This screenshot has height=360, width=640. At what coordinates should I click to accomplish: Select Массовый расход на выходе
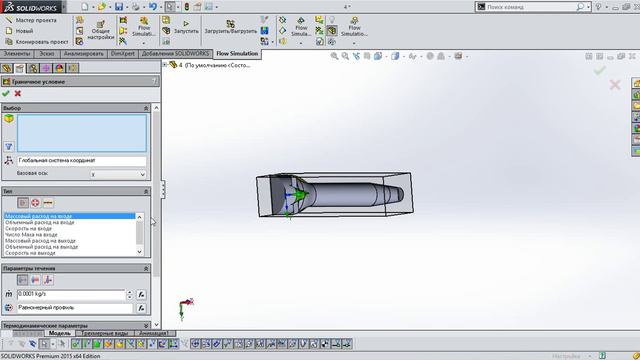(69, 241)
